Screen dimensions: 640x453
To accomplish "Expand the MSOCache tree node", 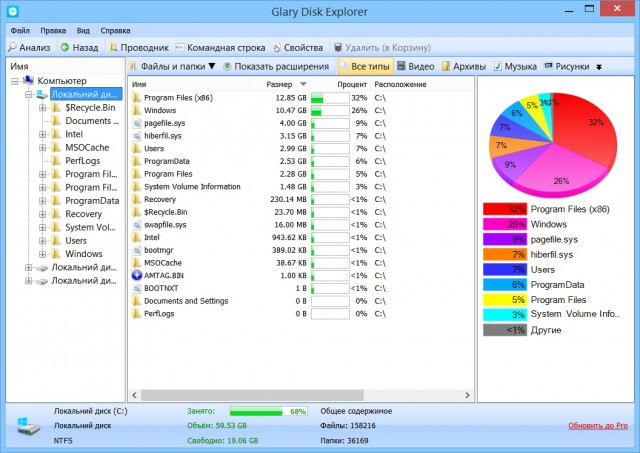I will click(42, 148).
